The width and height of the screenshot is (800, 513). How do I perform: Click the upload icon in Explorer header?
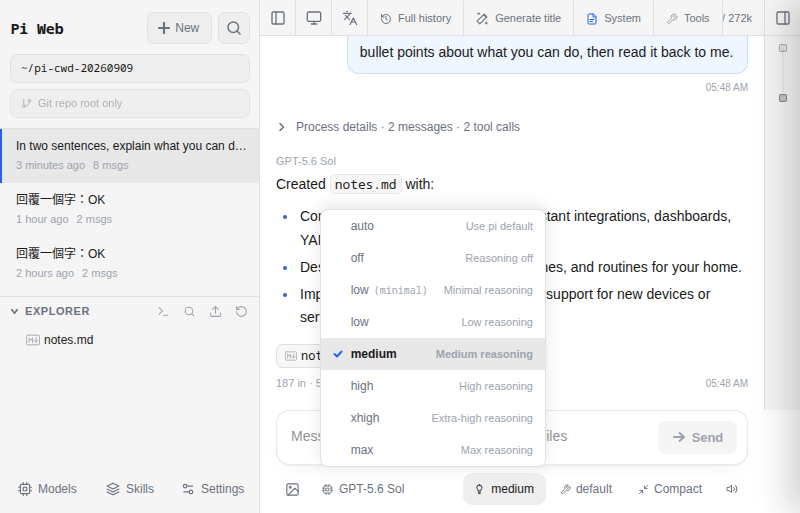215,311
